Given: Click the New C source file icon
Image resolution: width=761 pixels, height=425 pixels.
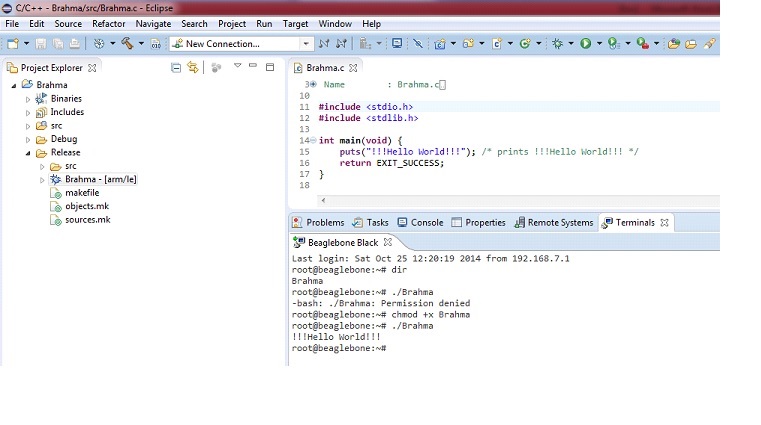Looking at the screenshot, I should [496, 44].
